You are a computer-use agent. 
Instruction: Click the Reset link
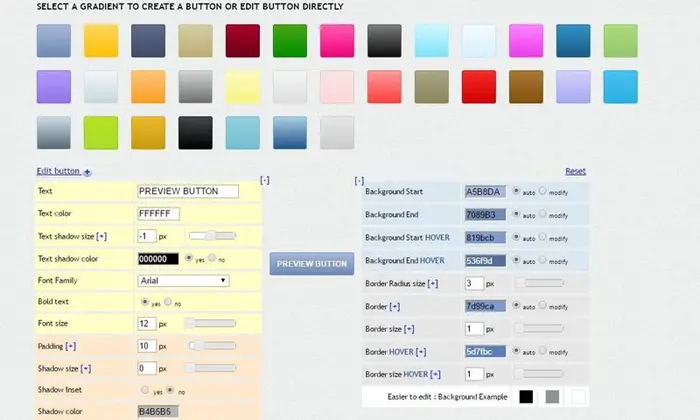click(x=575, y=171)
